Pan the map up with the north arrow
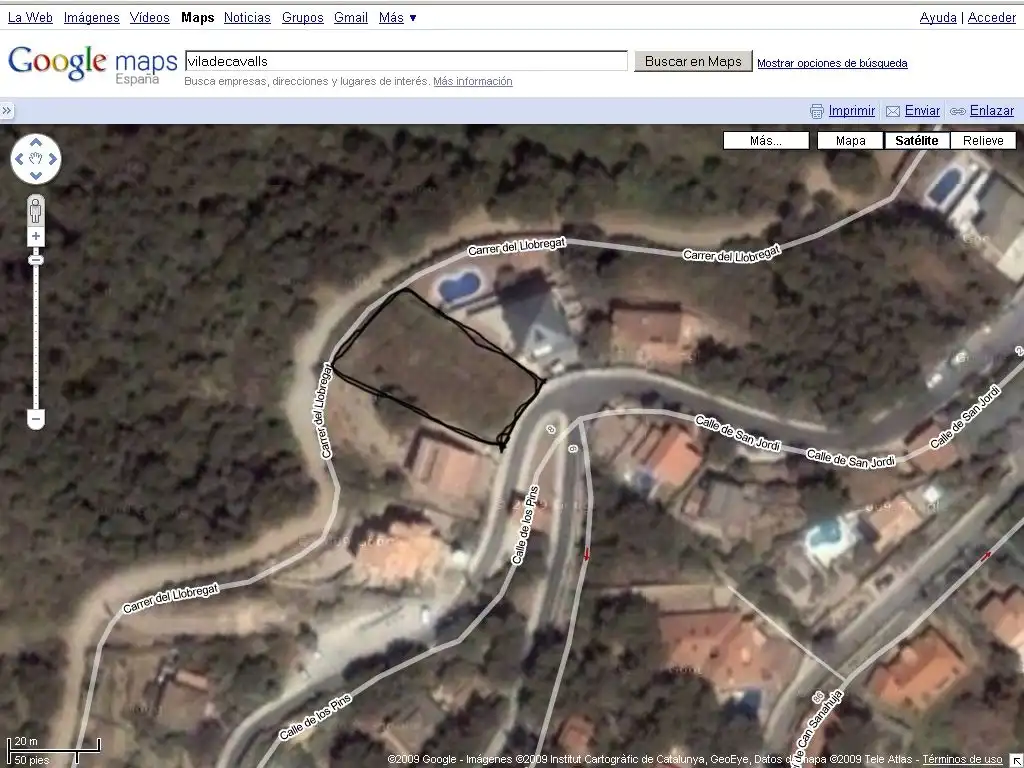 (x=36, y=142)
